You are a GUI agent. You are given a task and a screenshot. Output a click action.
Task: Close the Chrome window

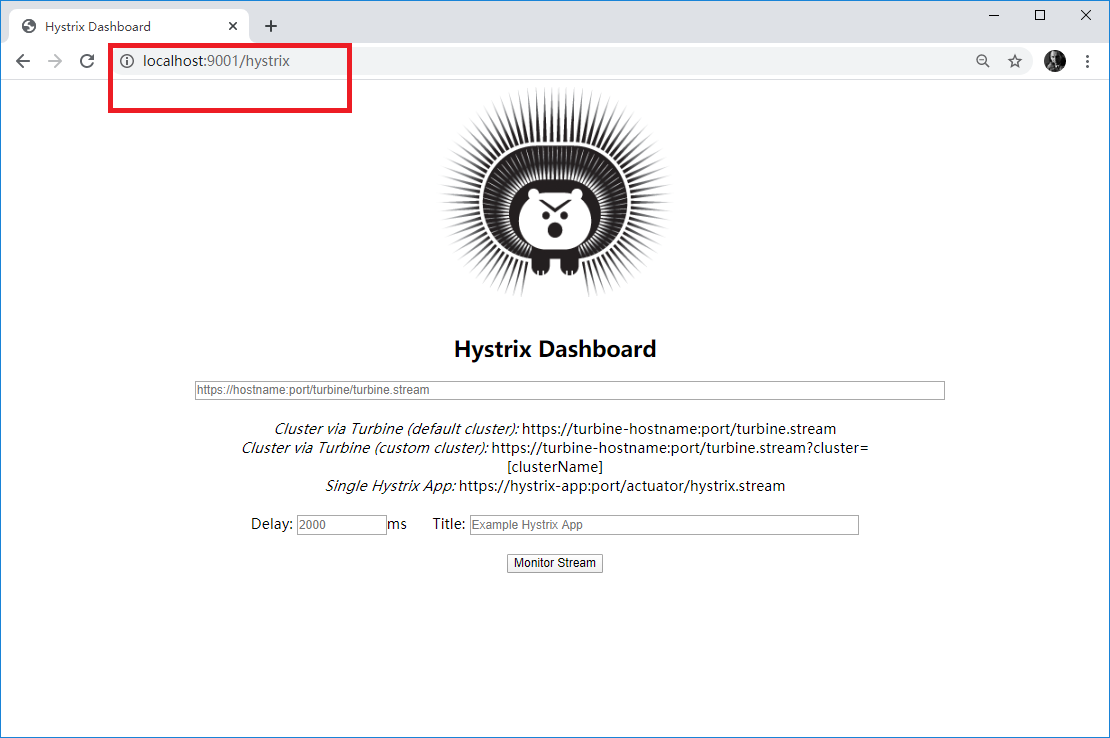click(x=1086, y=16)
